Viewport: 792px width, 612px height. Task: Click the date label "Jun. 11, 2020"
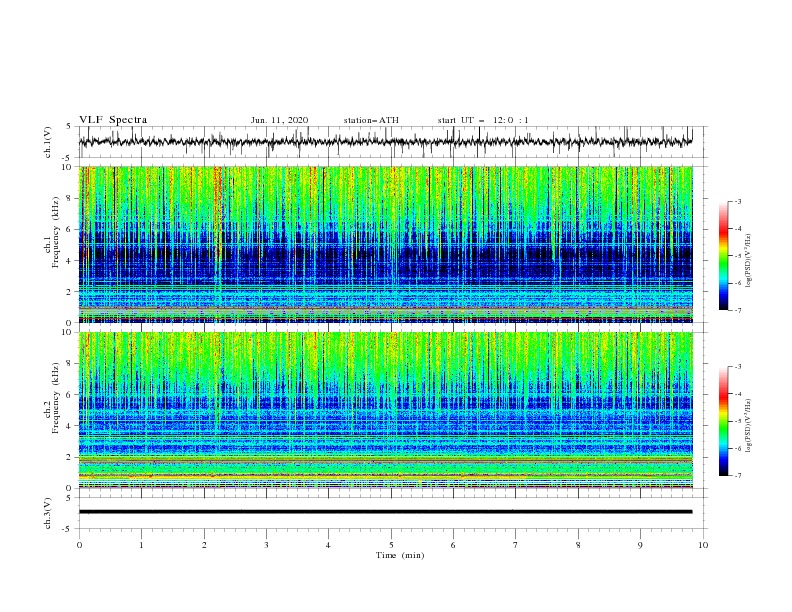[x=279, y=120]
